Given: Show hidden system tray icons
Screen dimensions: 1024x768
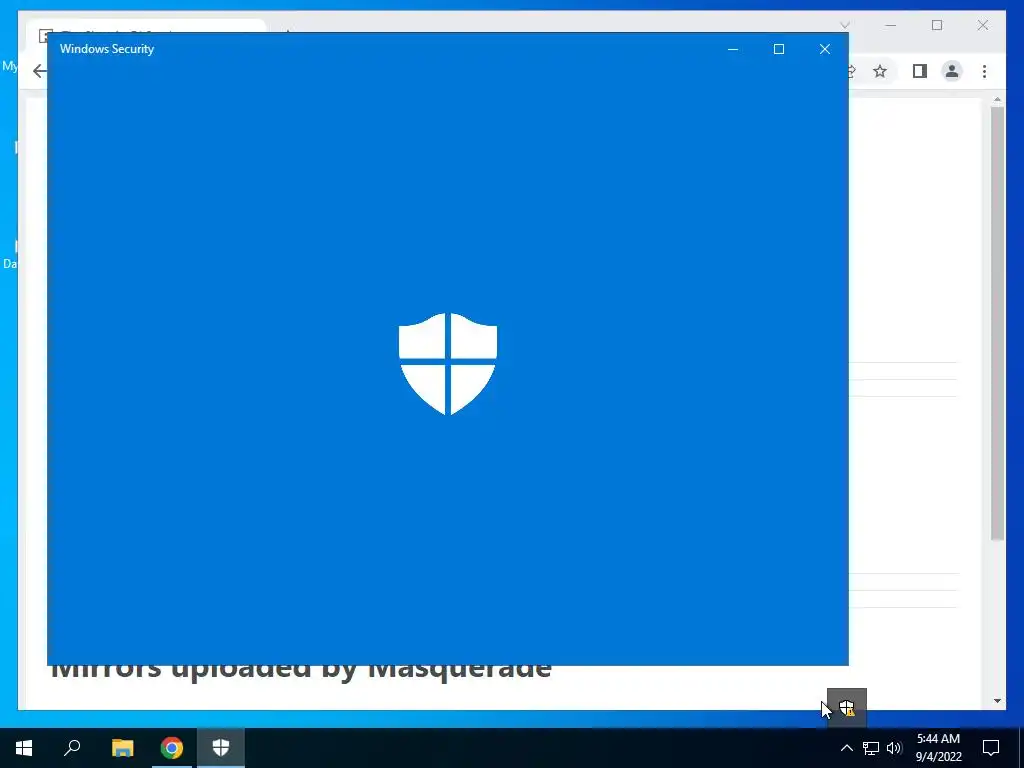Looking at the screenshot, I should pos(846,748).
